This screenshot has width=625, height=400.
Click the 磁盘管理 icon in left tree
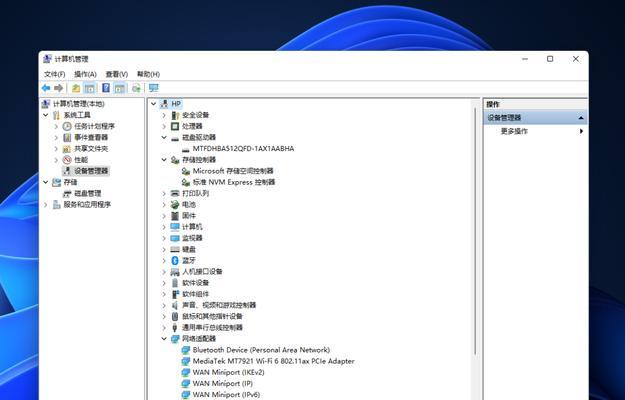(67, 194)
